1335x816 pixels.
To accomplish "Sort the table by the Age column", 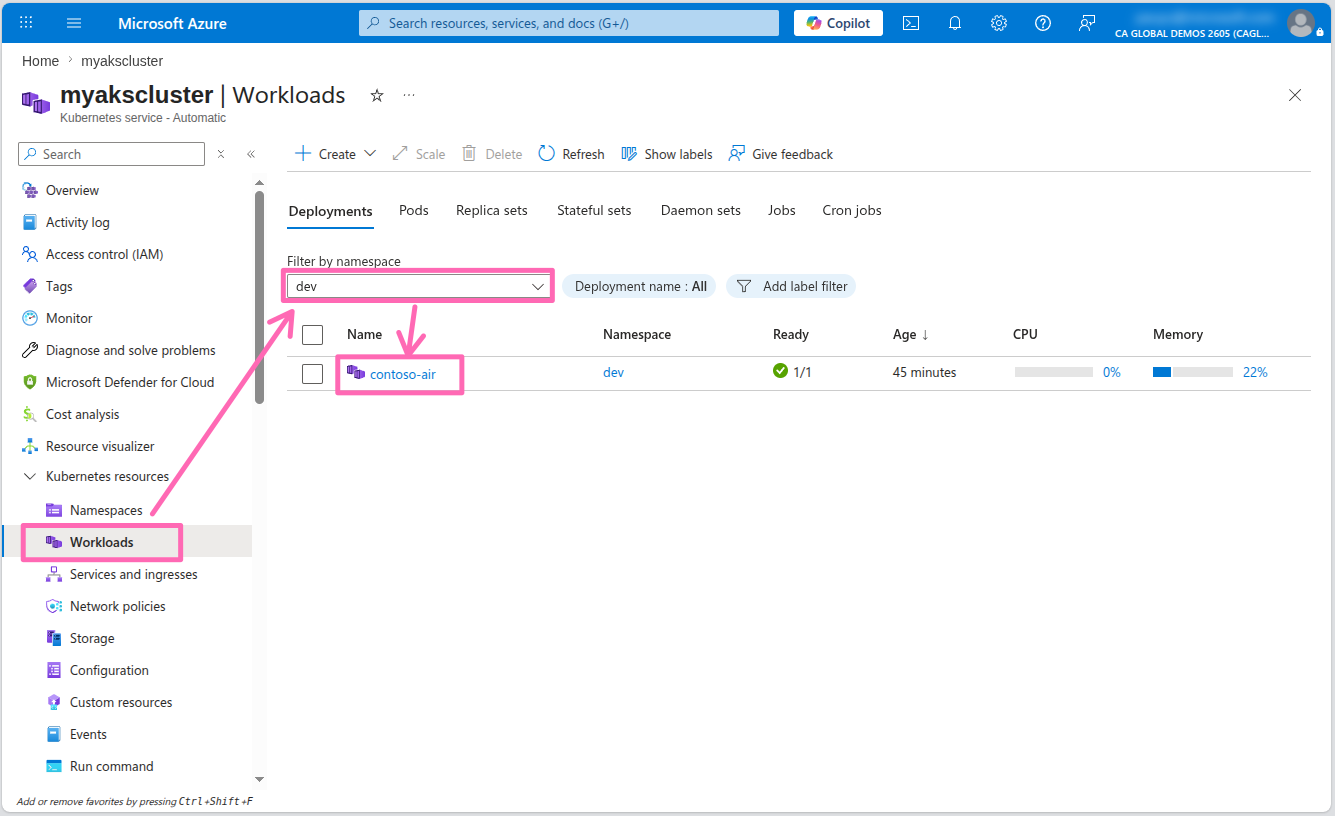I will (x=911, y=334).
